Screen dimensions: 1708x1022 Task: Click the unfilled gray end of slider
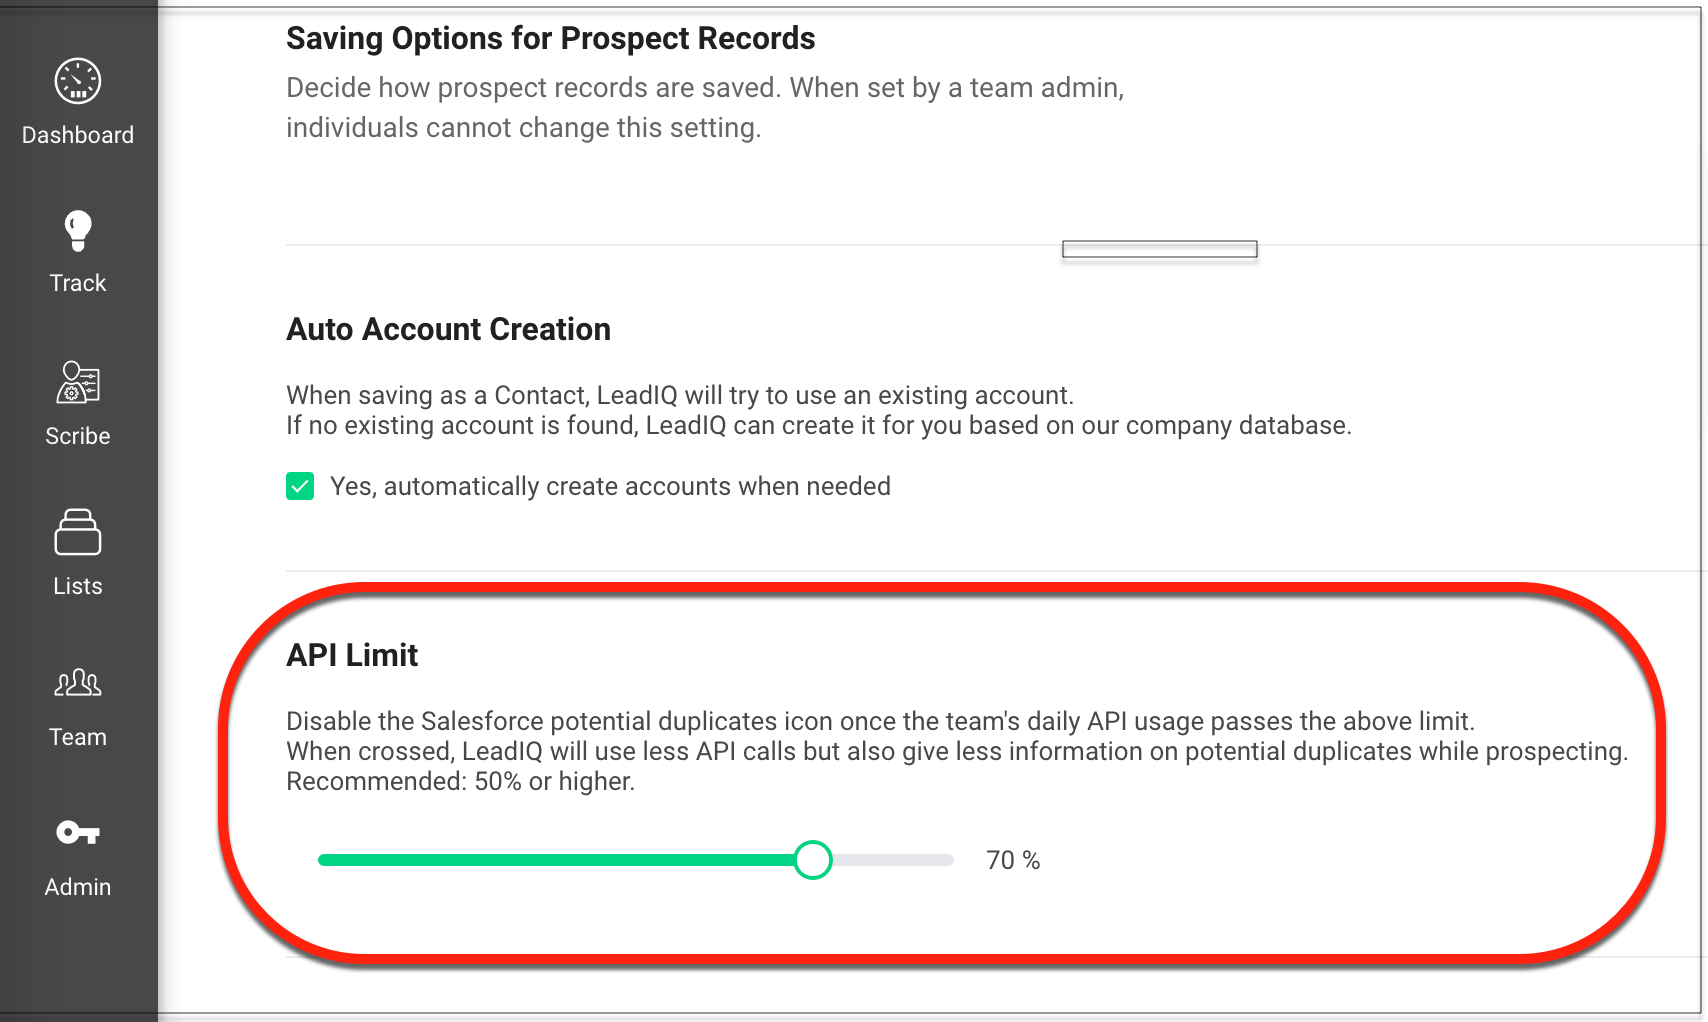(x=895, y=860)
